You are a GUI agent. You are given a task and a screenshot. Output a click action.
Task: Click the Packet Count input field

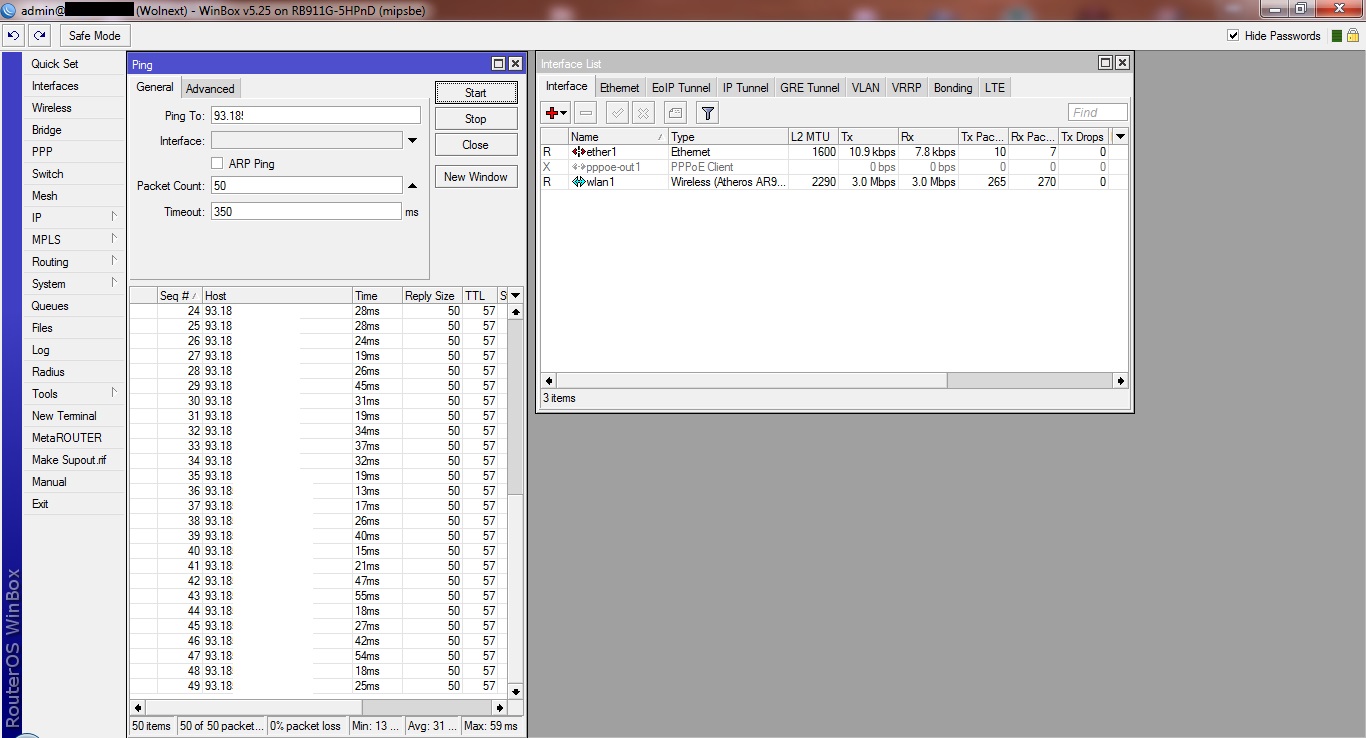coord(305,186)
